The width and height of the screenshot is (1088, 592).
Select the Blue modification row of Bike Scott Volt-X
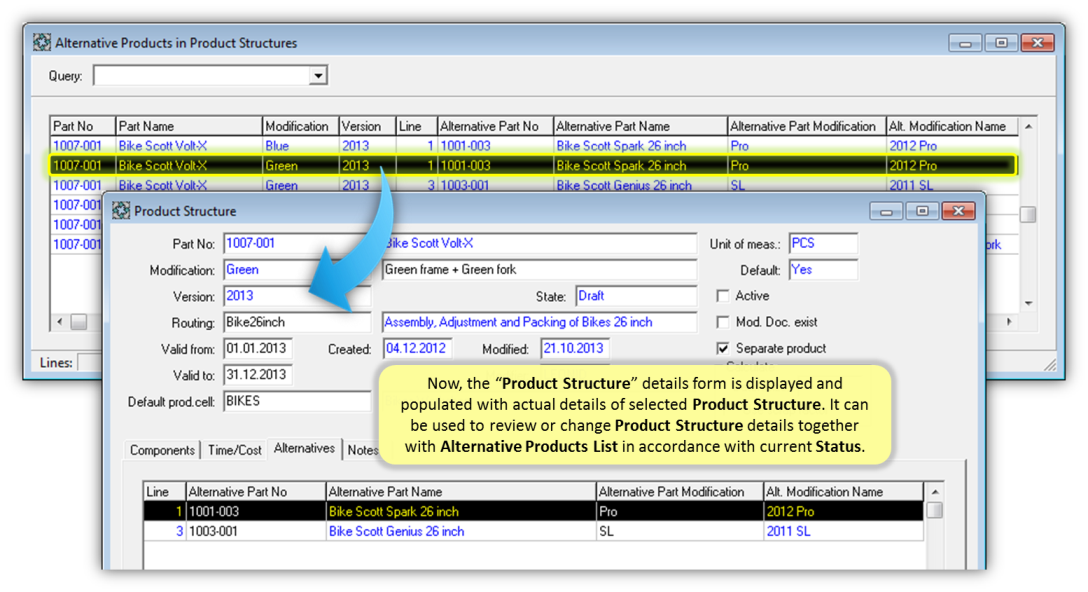[x=533, y=146]
